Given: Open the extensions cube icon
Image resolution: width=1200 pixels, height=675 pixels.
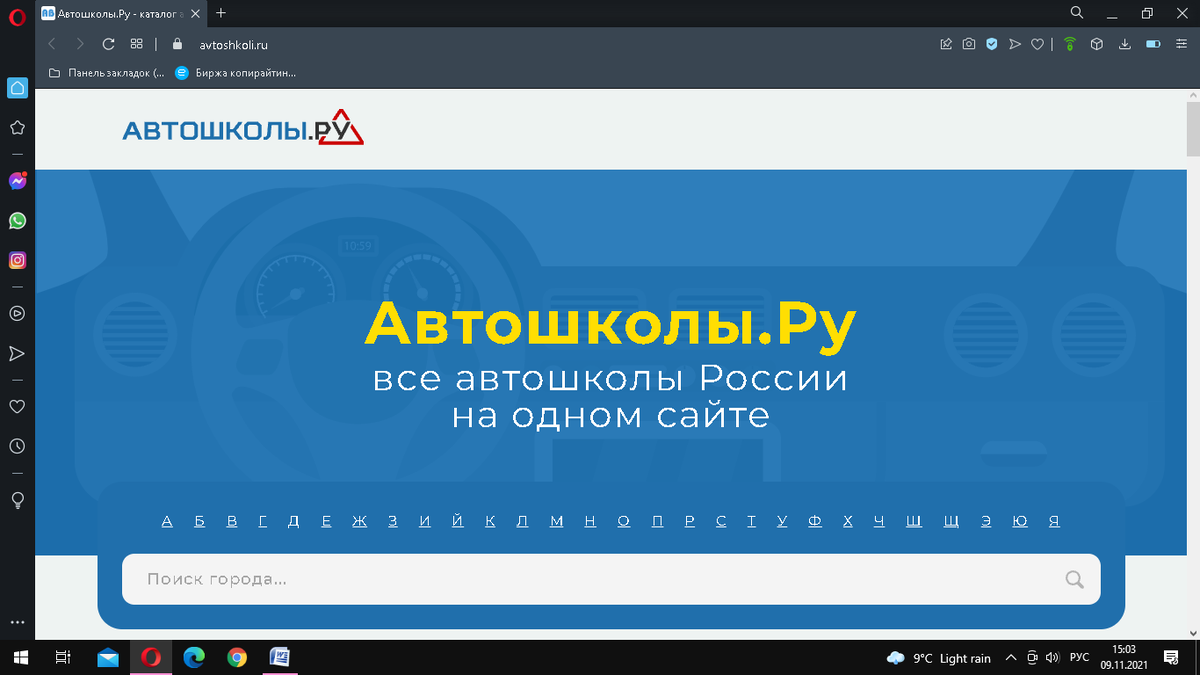Looking at the screenshot, I should point(1097,44).
